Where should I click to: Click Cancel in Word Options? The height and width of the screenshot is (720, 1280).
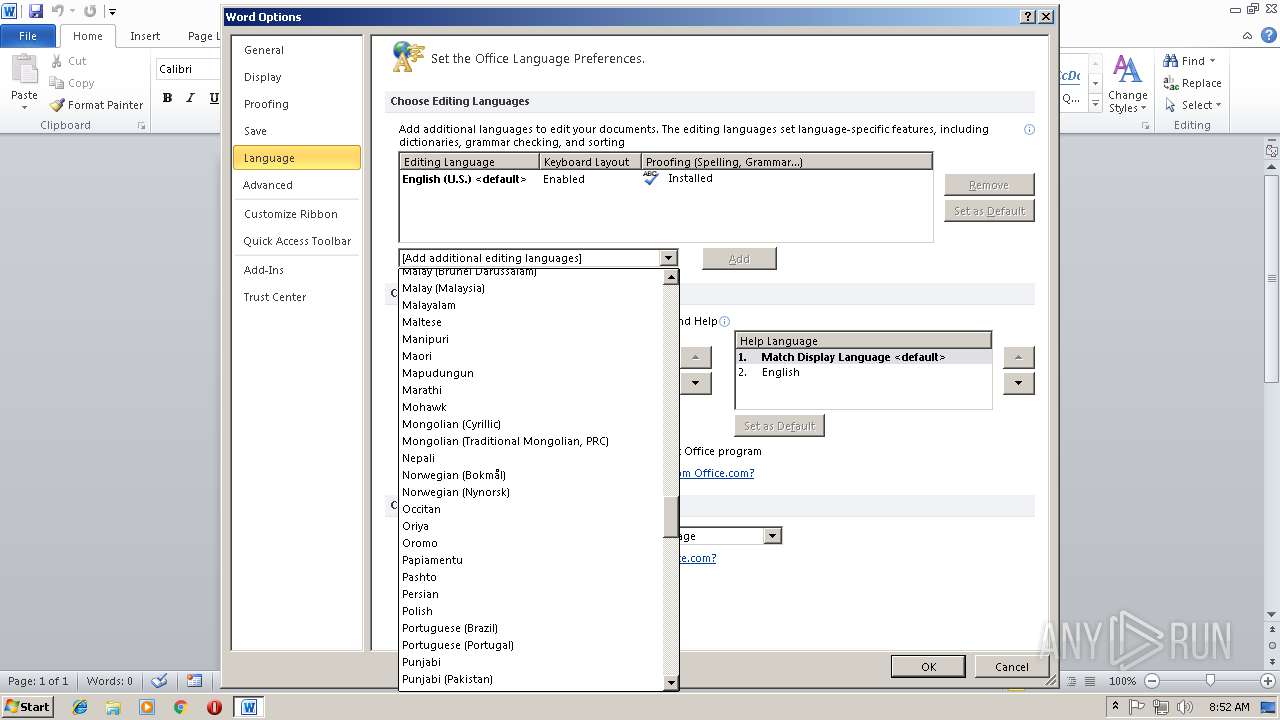tap(1011, 667)
